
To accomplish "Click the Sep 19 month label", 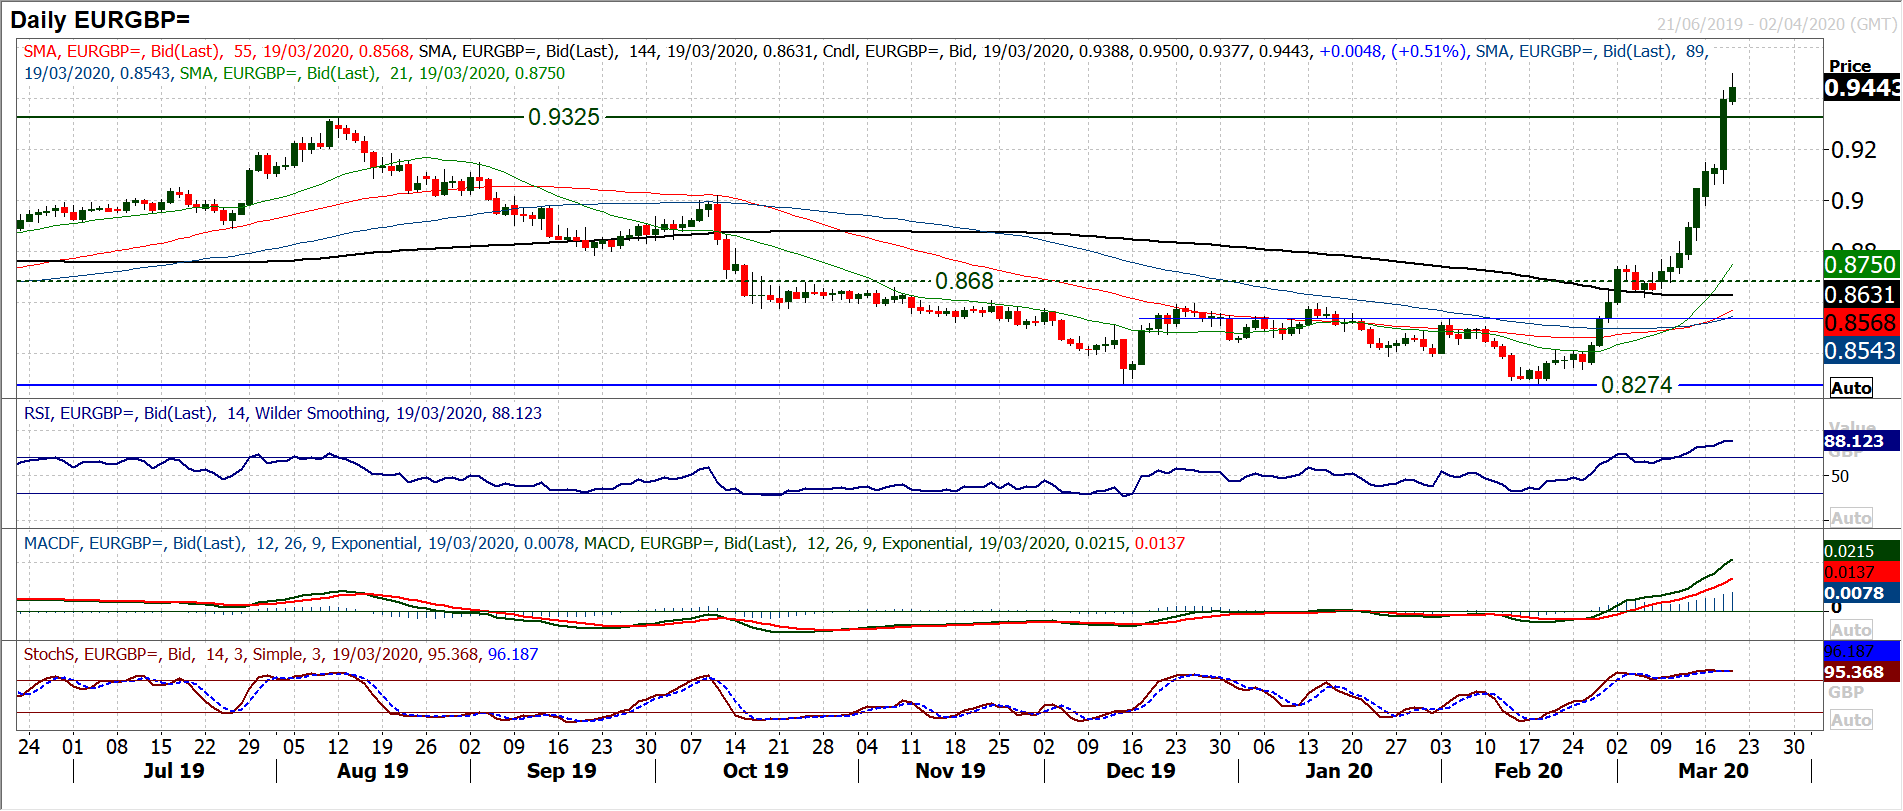I will coord(562,771).
